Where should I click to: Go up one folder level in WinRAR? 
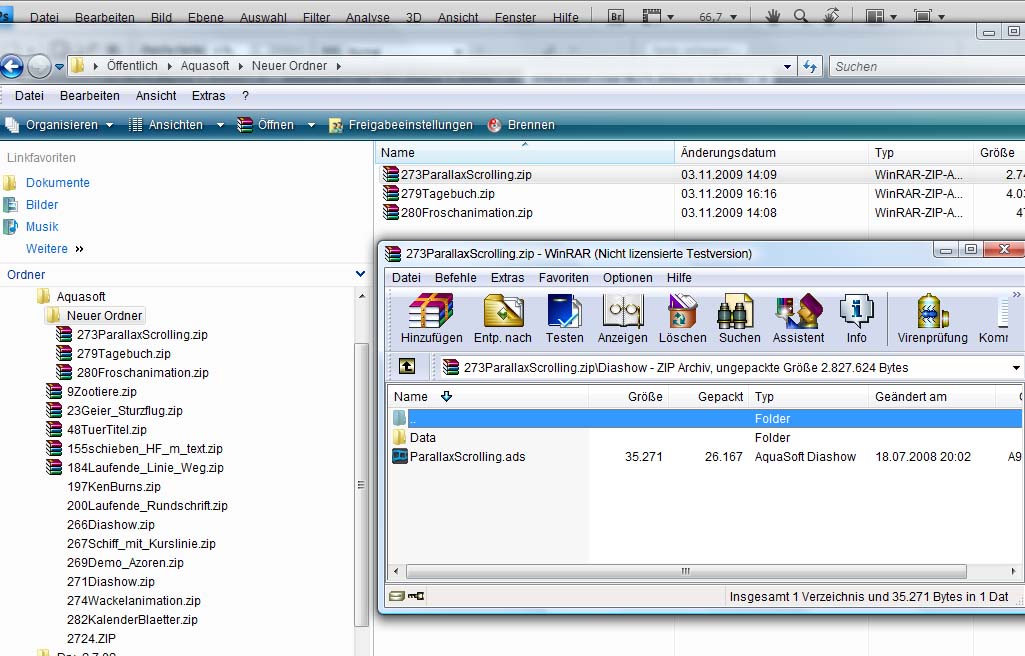(407, 367)
